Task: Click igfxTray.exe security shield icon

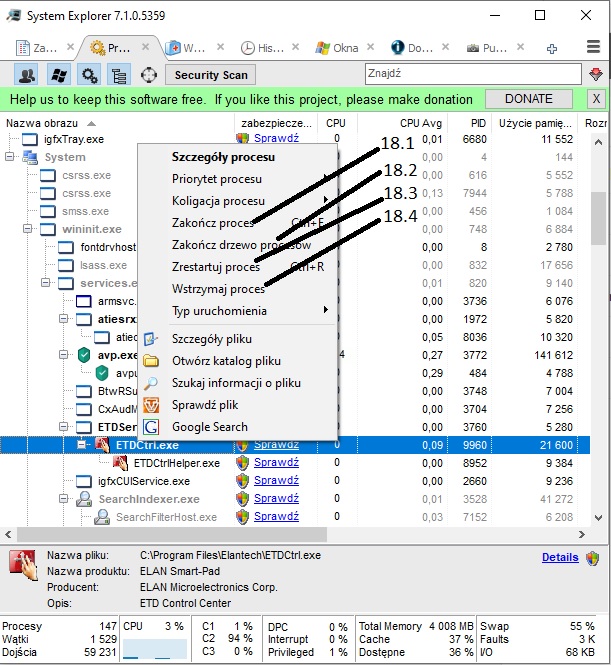Action: pyautogui.click(x=242, y=138)
